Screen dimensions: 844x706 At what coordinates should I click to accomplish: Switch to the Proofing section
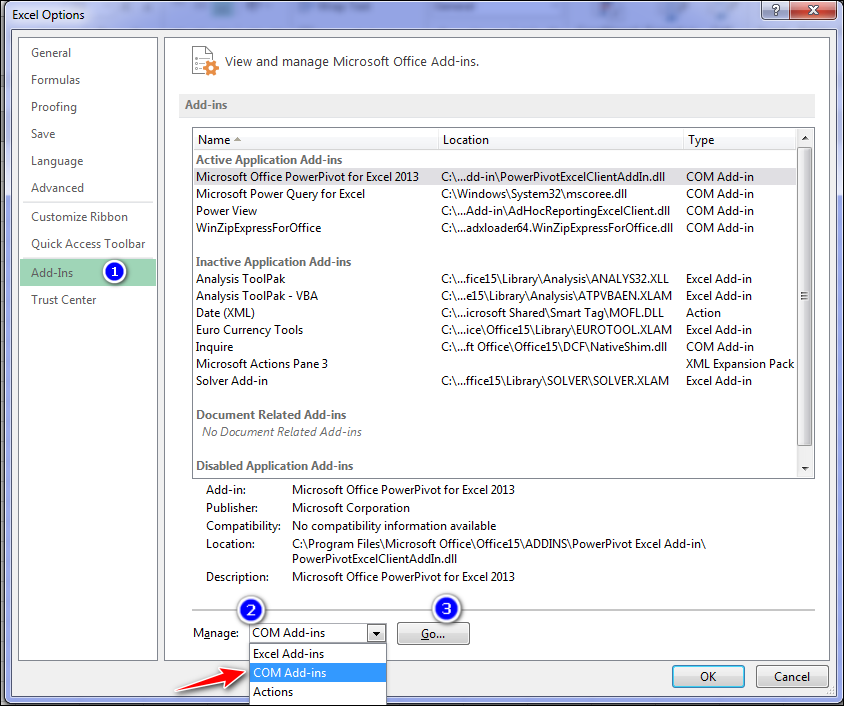[x=53, y=106]
